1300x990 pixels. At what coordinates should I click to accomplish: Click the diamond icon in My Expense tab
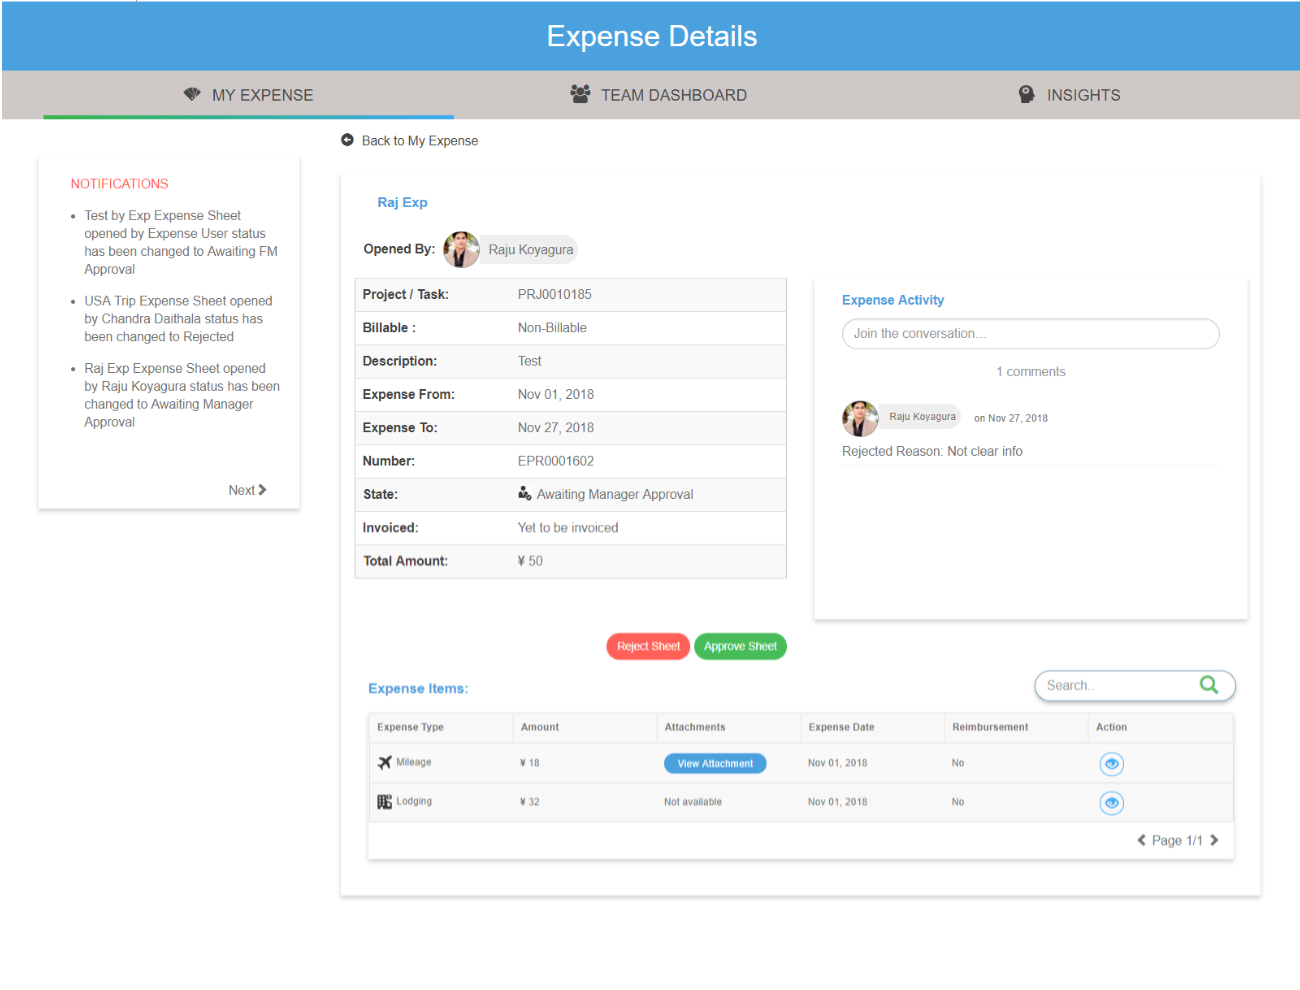[192, 94]
